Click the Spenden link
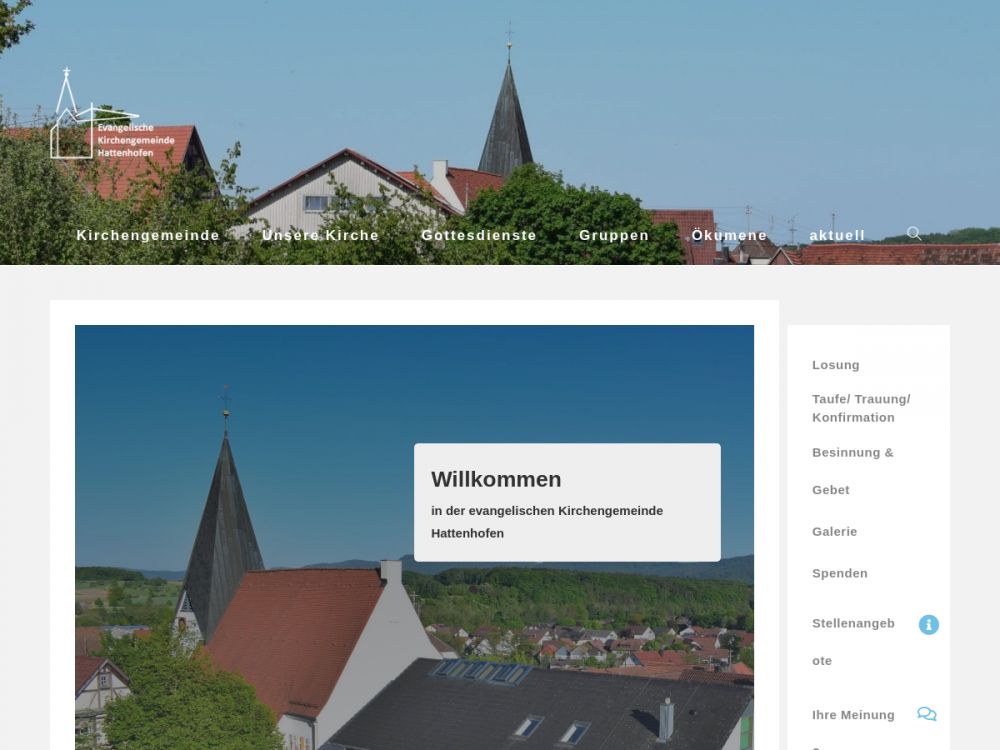 pos(839,574)
